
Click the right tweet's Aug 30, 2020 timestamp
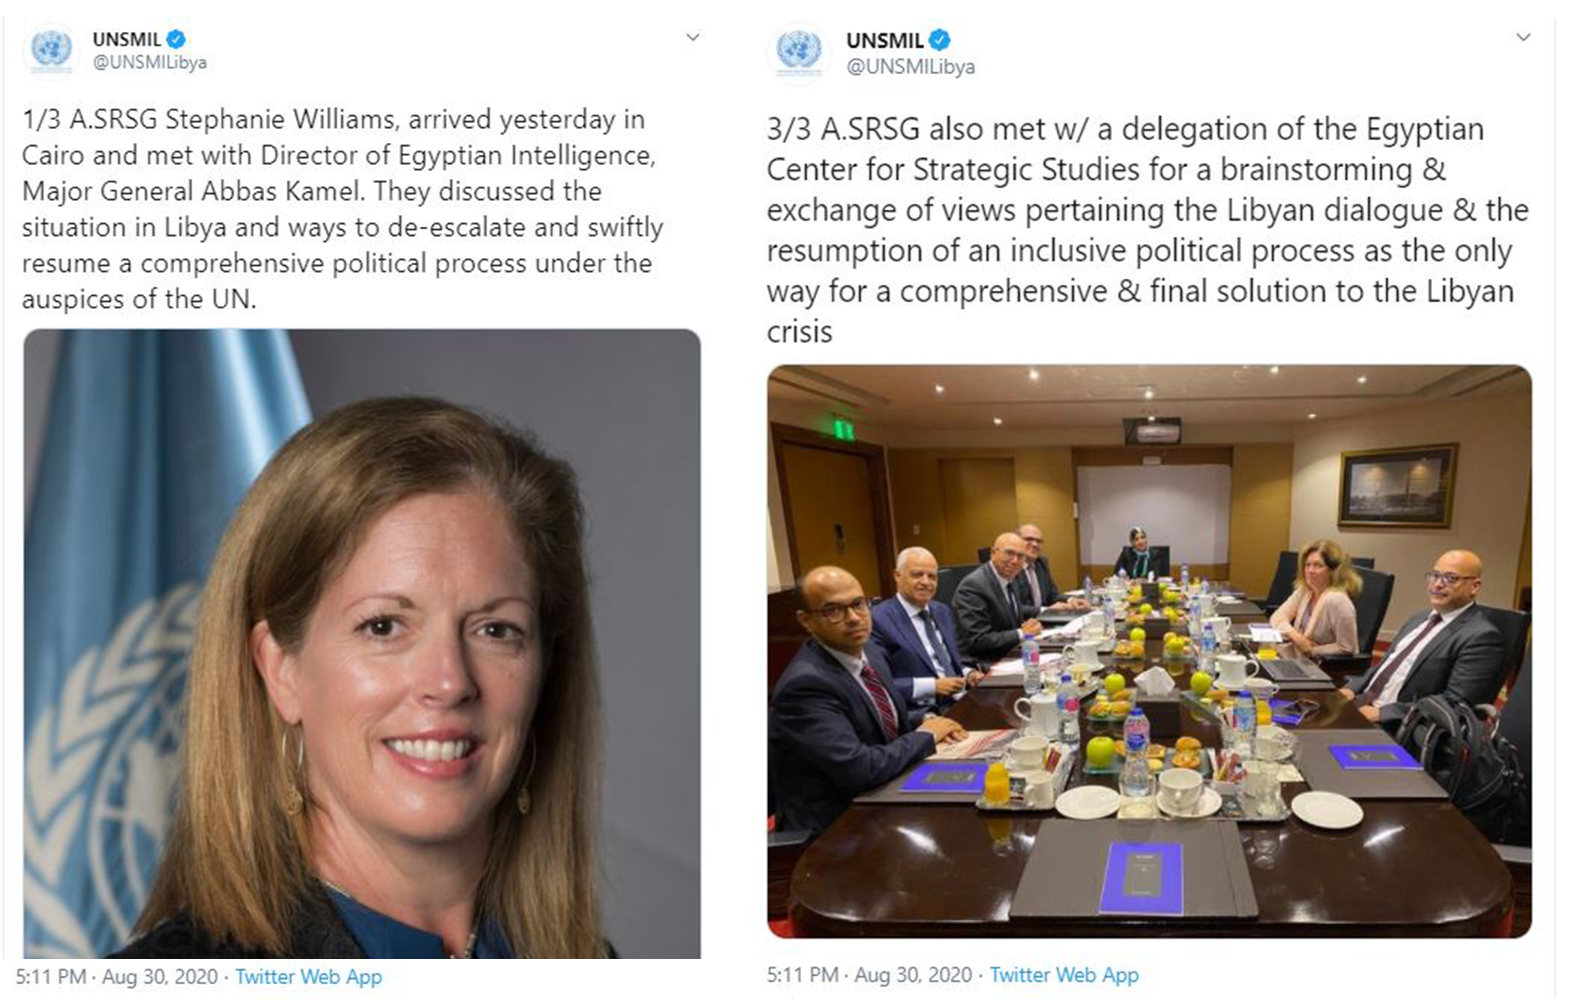(913, 975)
